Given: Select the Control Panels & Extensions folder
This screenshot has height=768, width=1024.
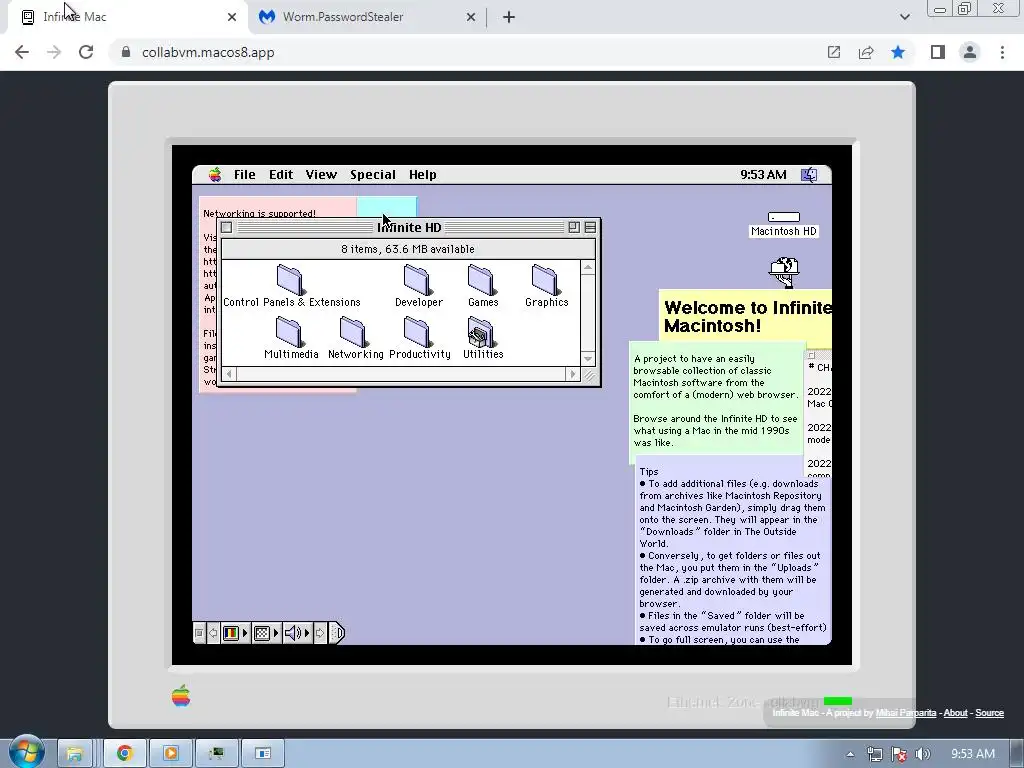Looking at the screenshot, I should (x=291, y=286).
